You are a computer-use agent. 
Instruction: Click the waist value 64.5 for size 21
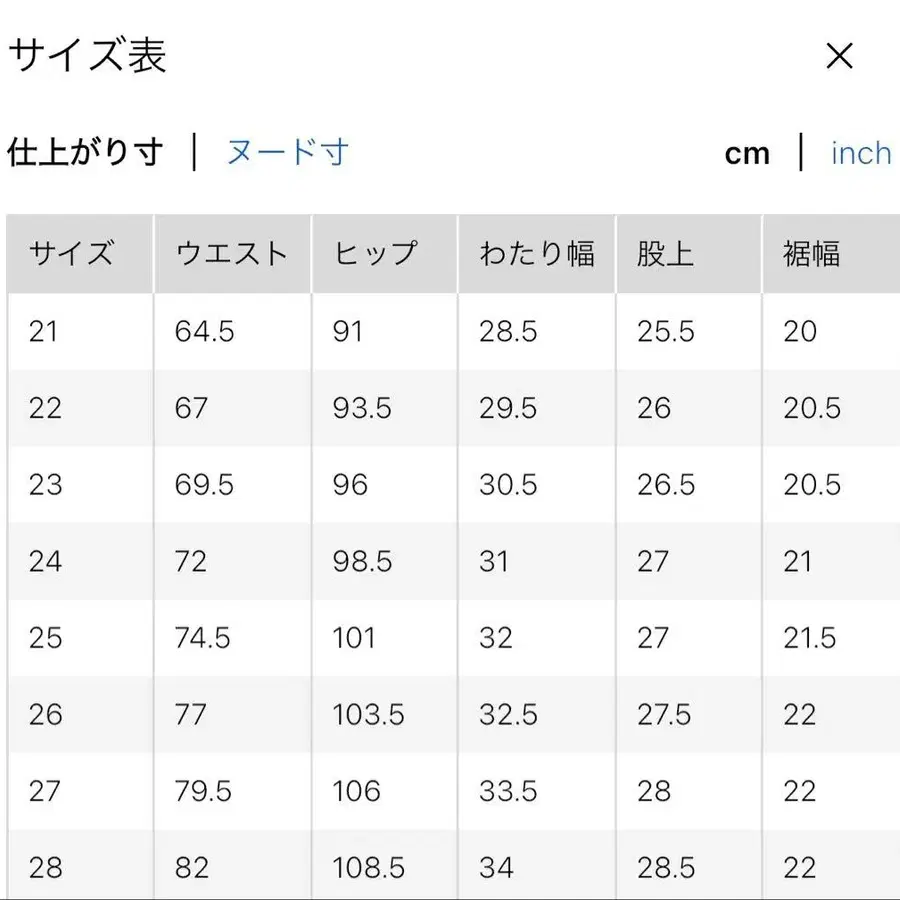point(204,331)
